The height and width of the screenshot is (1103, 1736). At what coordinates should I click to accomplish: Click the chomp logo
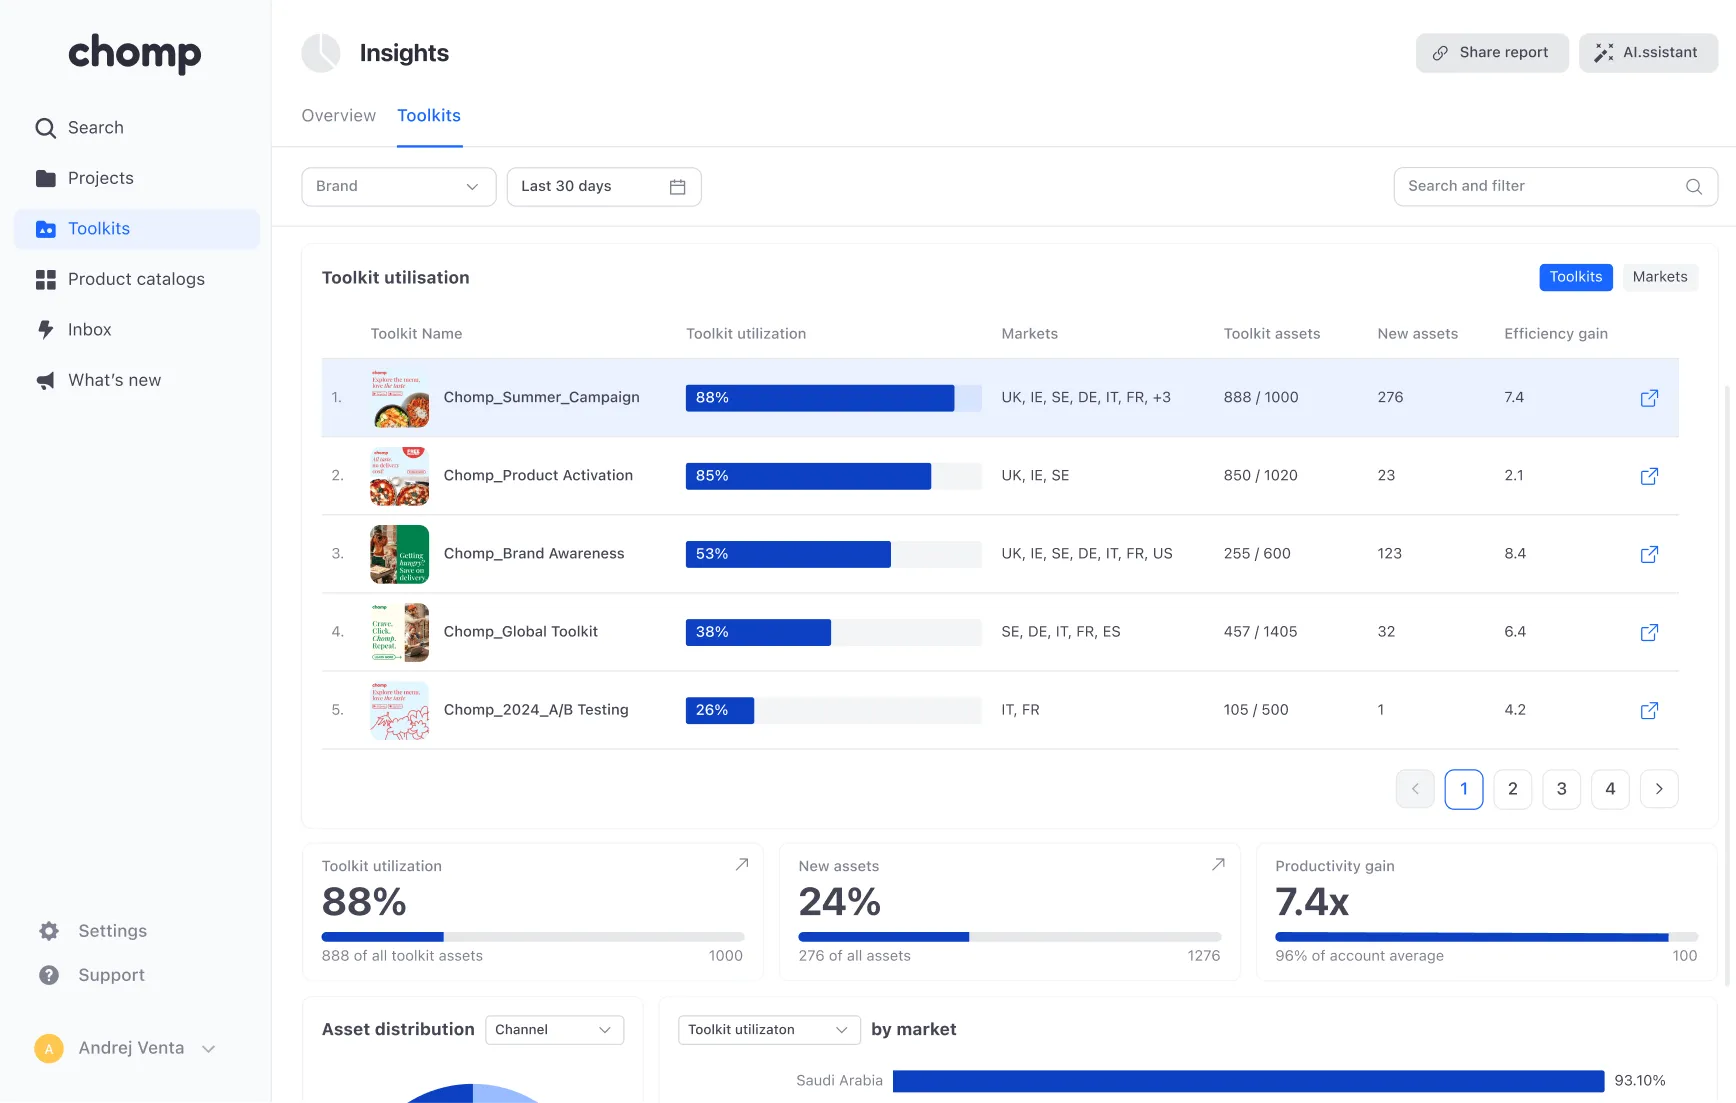tap(135, 53)
